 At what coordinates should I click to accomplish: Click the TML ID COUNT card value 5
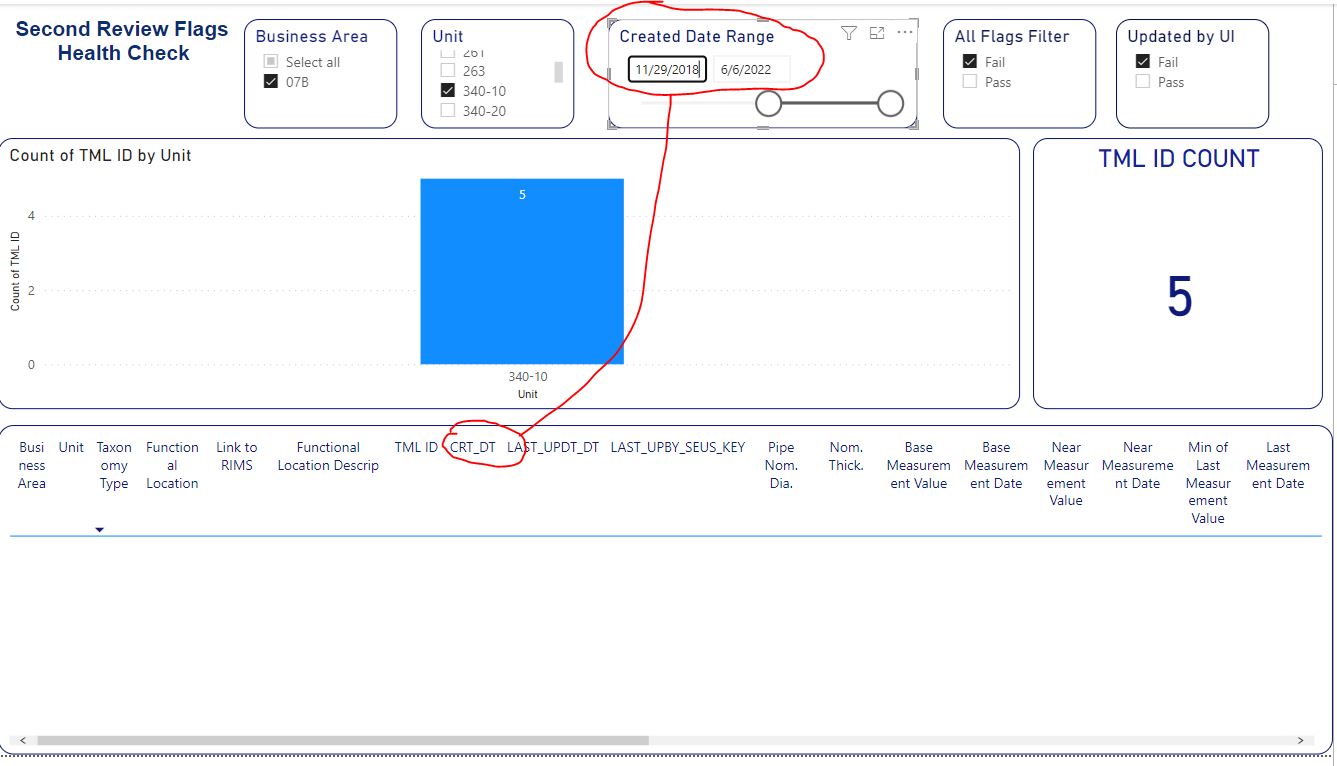pos(1179,297)
